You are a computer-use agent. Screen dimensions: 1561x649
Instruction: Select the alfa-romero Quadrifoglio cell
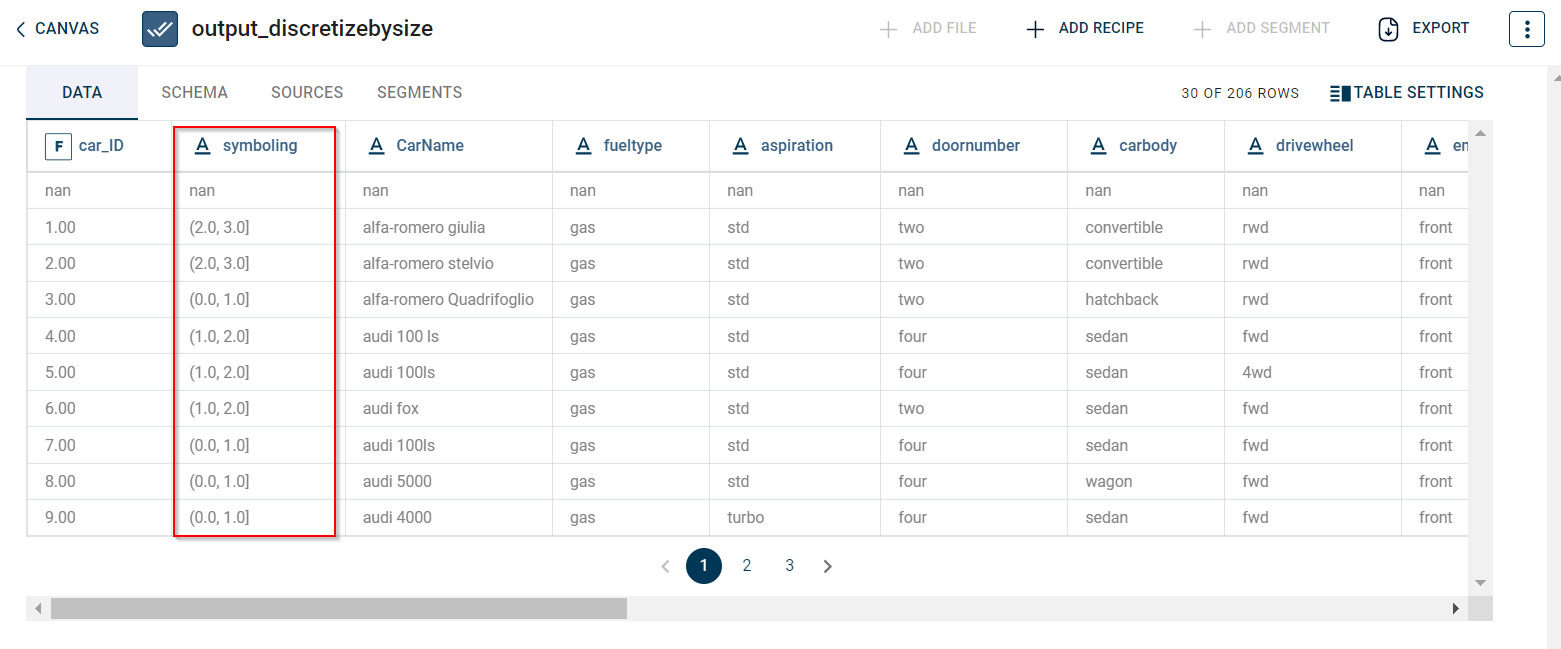coord(448,300)
